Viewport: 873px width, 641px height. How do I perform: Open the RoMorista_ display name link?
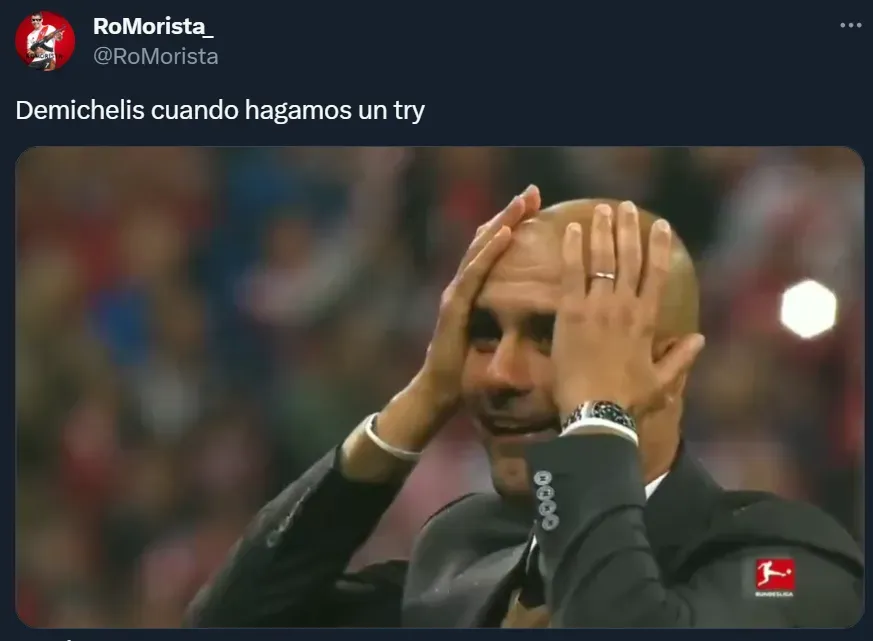click(x=153, y=26)
